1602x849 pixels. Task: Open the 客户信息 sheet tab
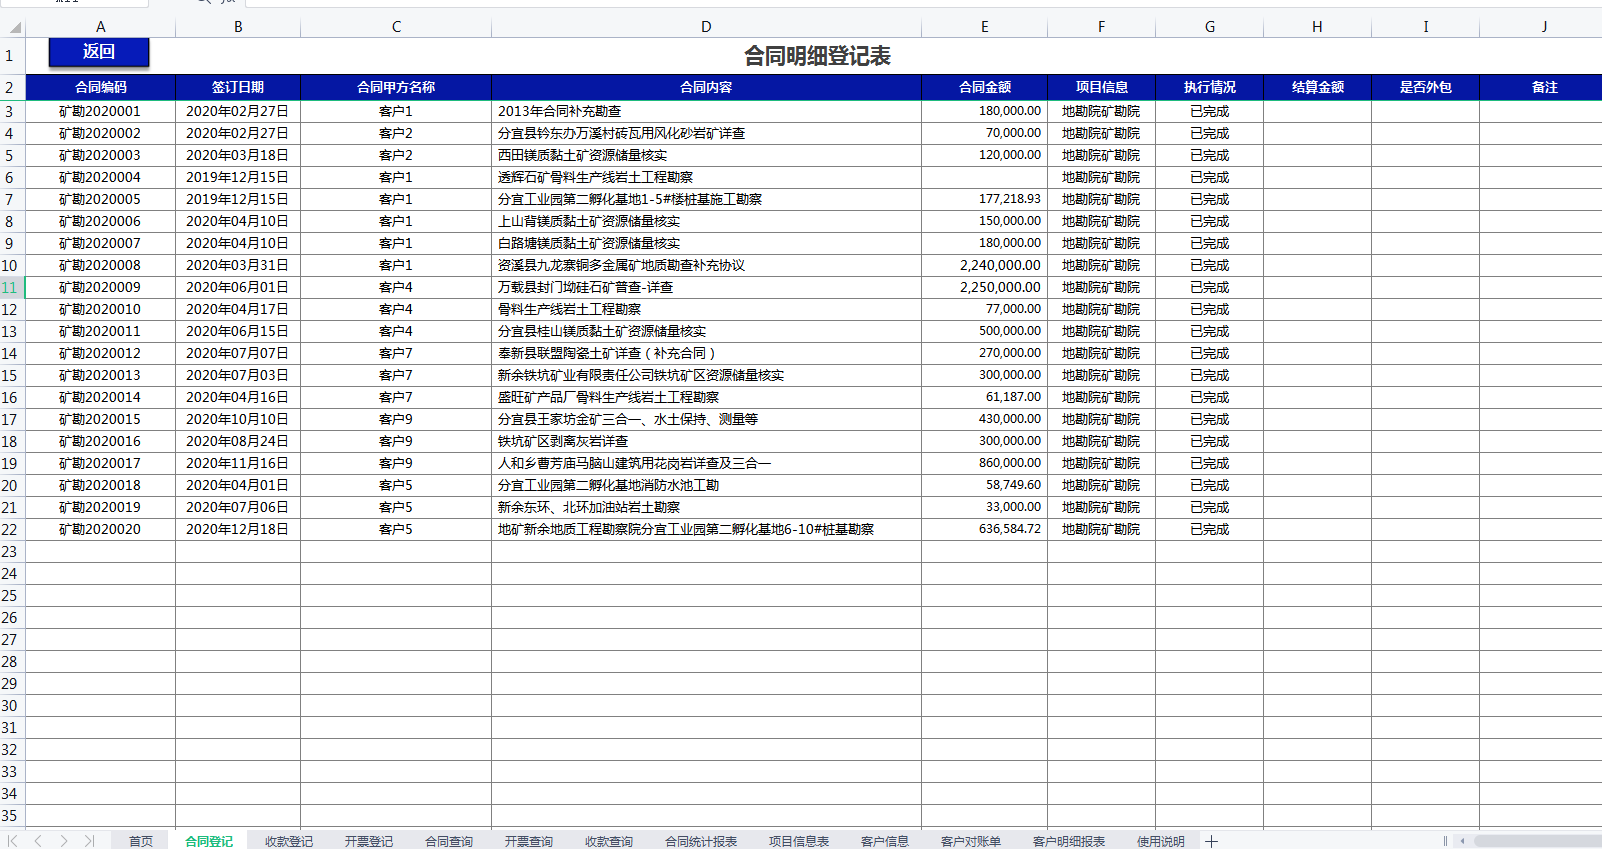coord(885,841)
